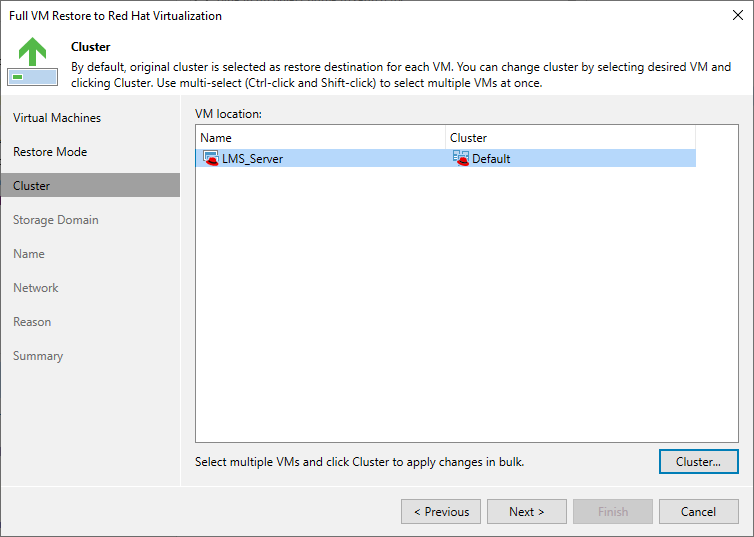Open the Network step in sidebar
Viewport: 754px width, 537px height.
click(x=36, y=288)
